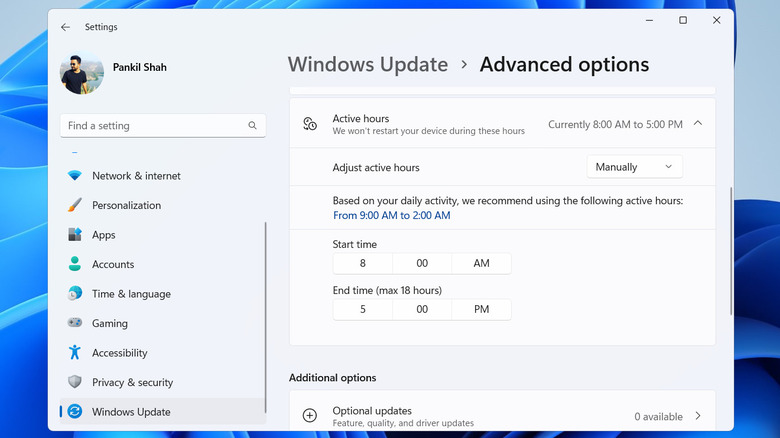Open Gaming settings
Viewport: 780px width, 438px height.
(x=110, y=324)
